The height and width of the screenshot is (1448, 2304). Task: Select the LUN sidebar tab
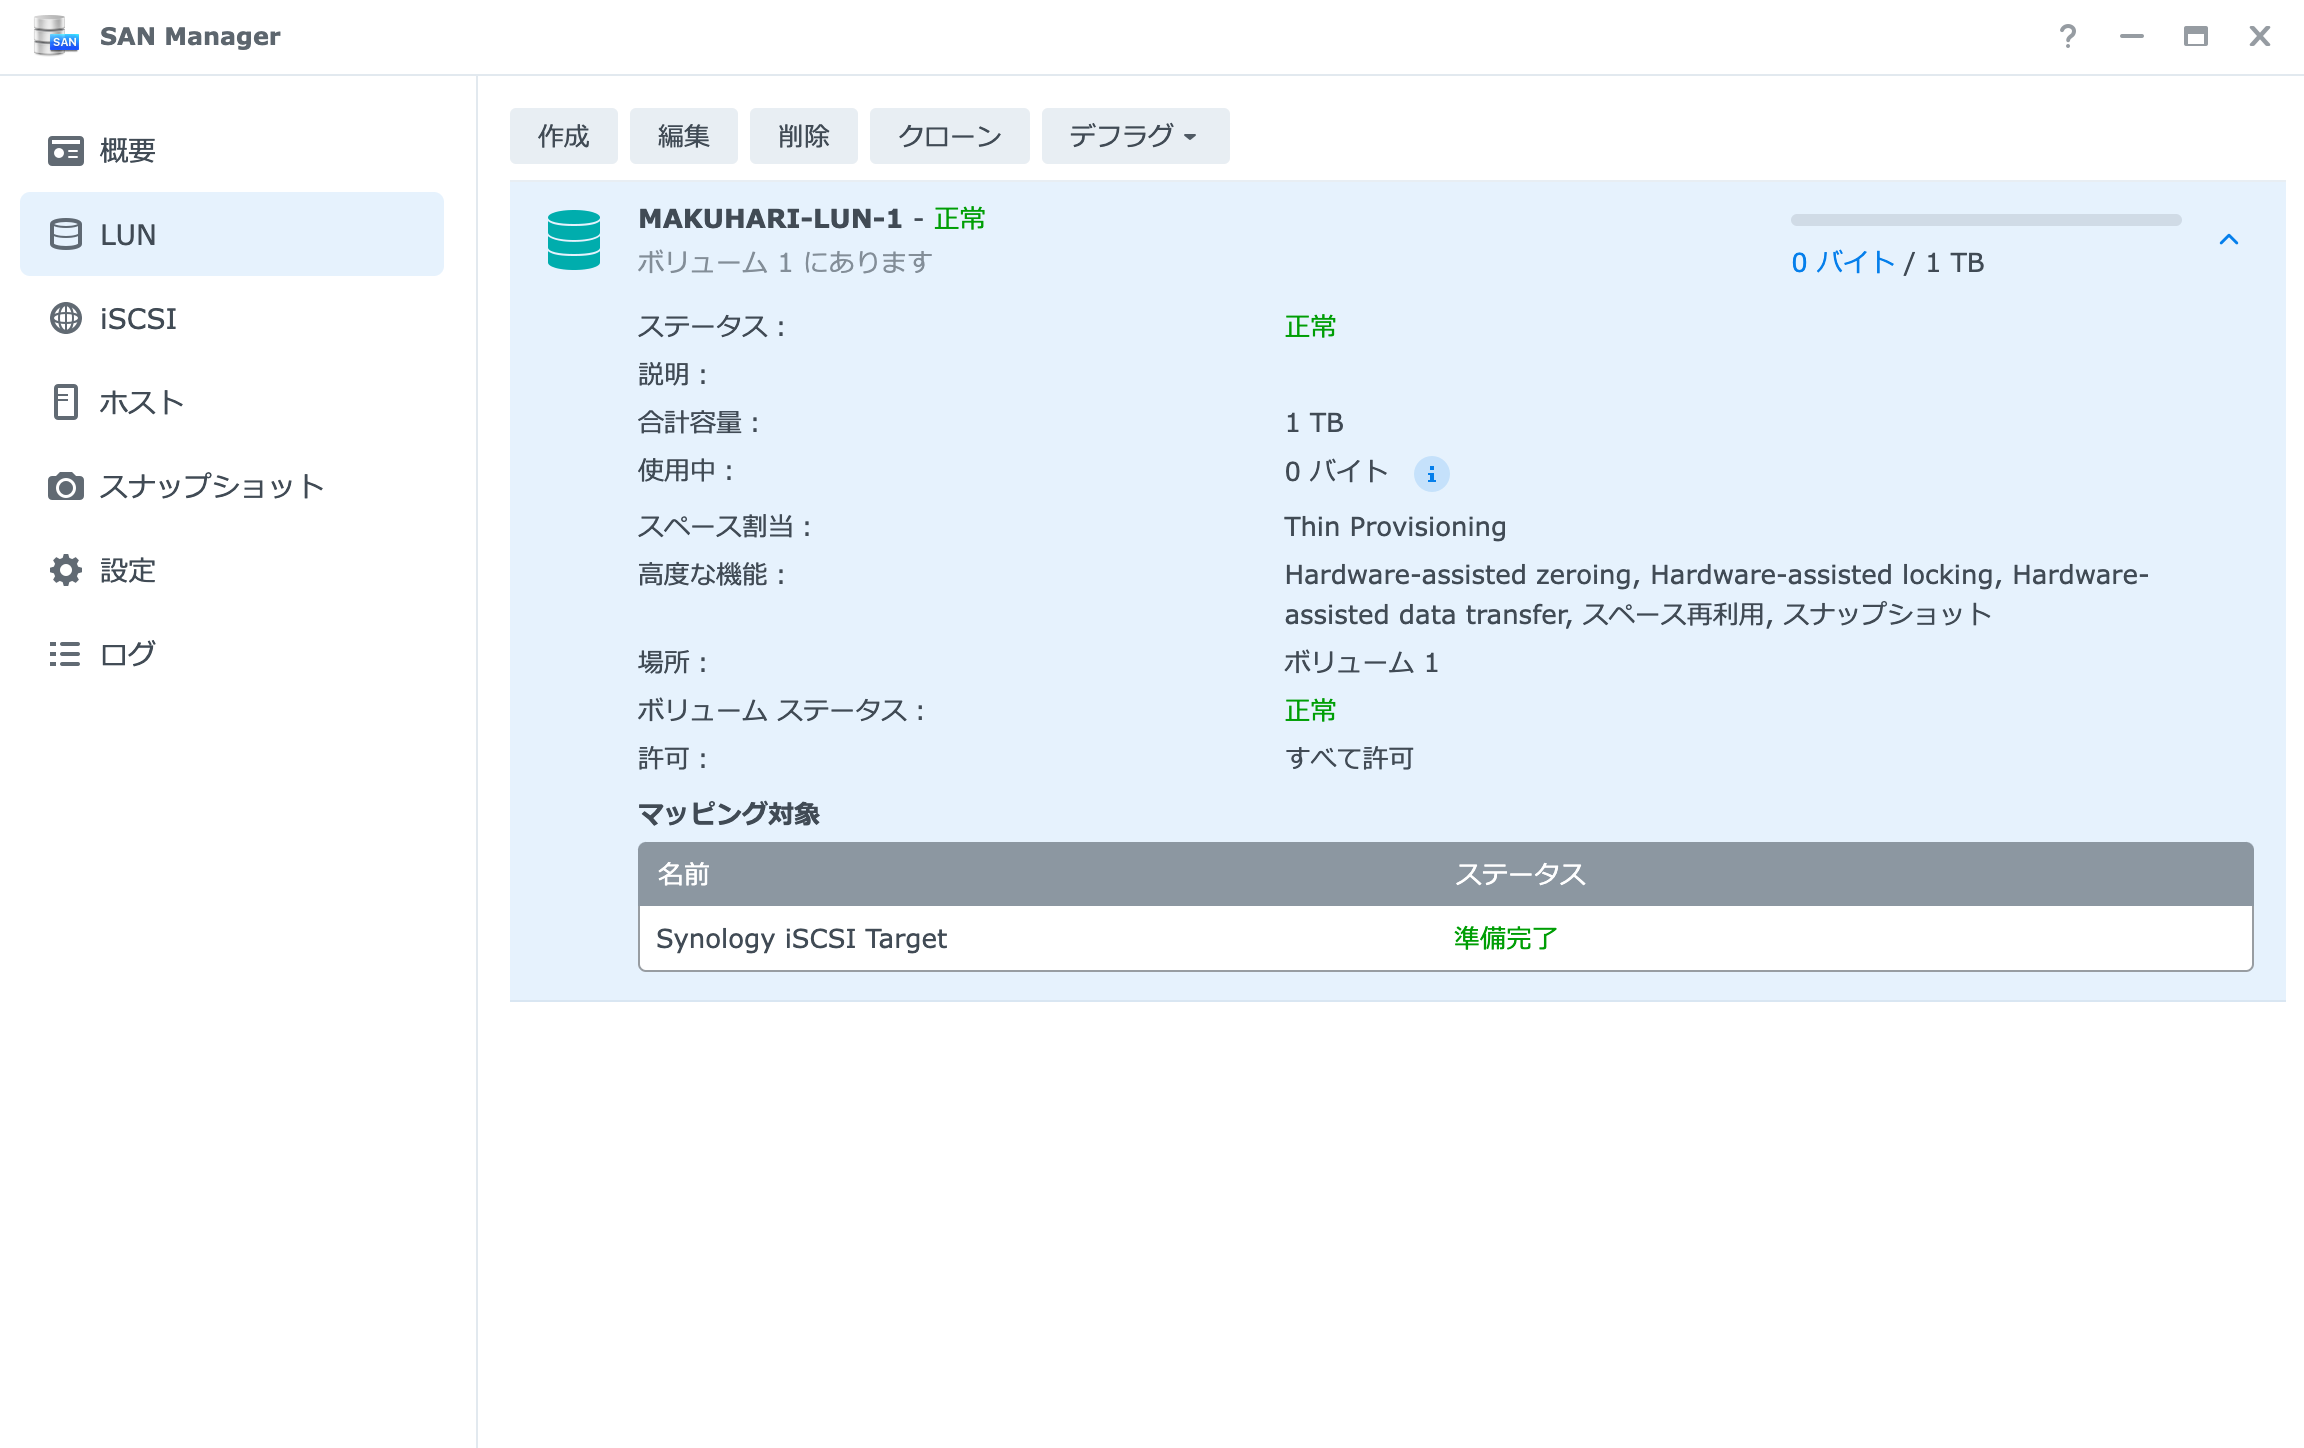232,234
